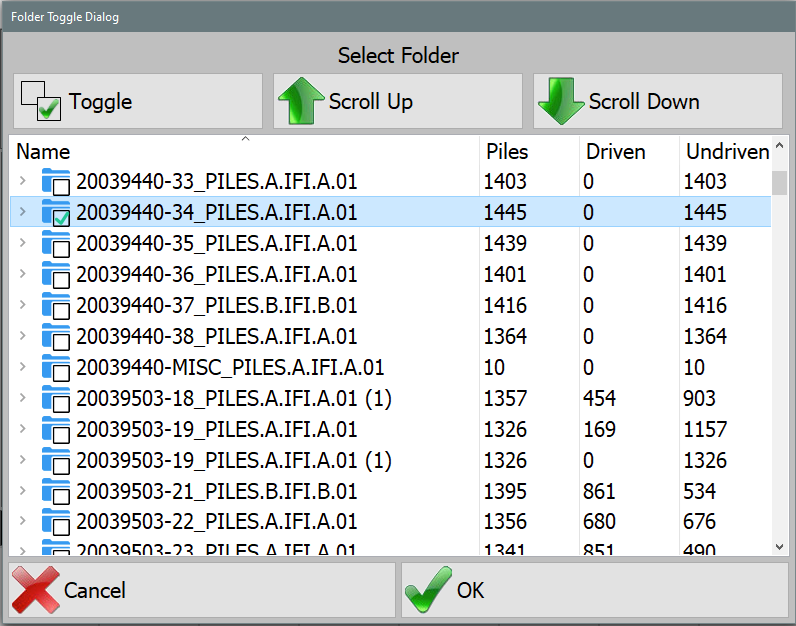The image size is (796, 626).
Task: Click the Scroll Down button
Action: click(x=657, y=101)
